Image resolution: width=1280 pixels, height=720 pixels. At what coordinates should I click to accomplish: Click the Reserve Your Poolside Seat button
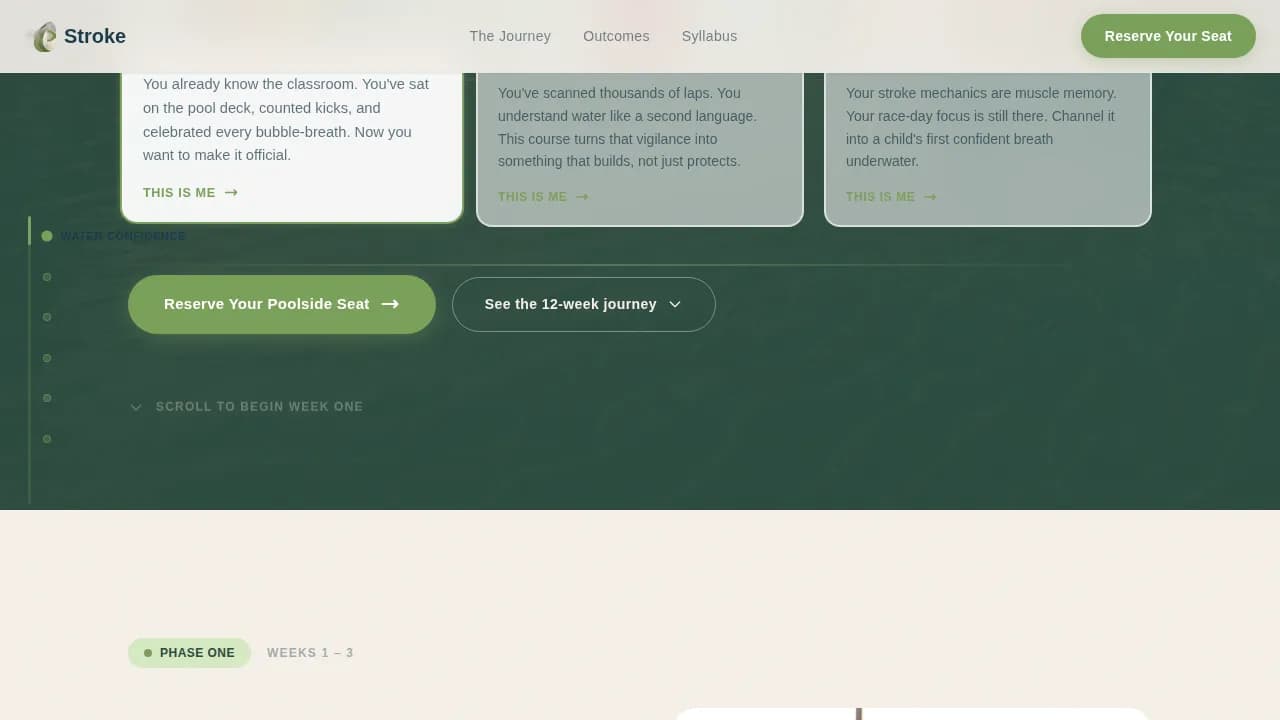click(281, 304)
